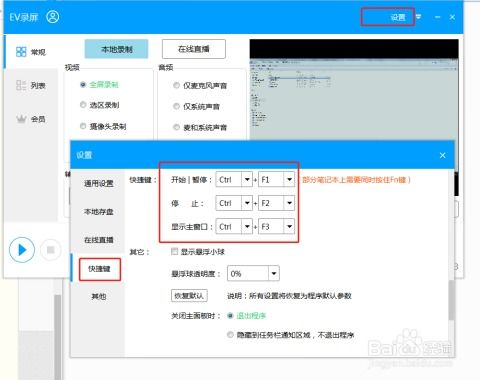Open the 常规 grid icon in sidebar
Screen dimensions: 480x380
[x=21, y=52]
